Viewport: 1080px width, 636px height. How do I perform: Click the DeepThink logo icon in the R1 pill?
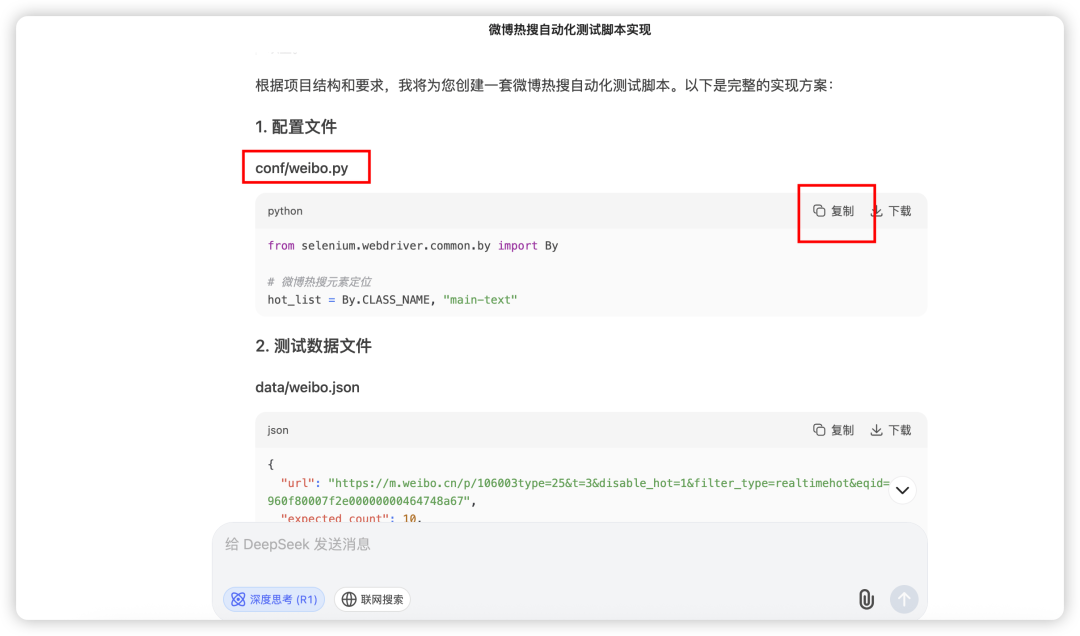[x=237, y=599]
